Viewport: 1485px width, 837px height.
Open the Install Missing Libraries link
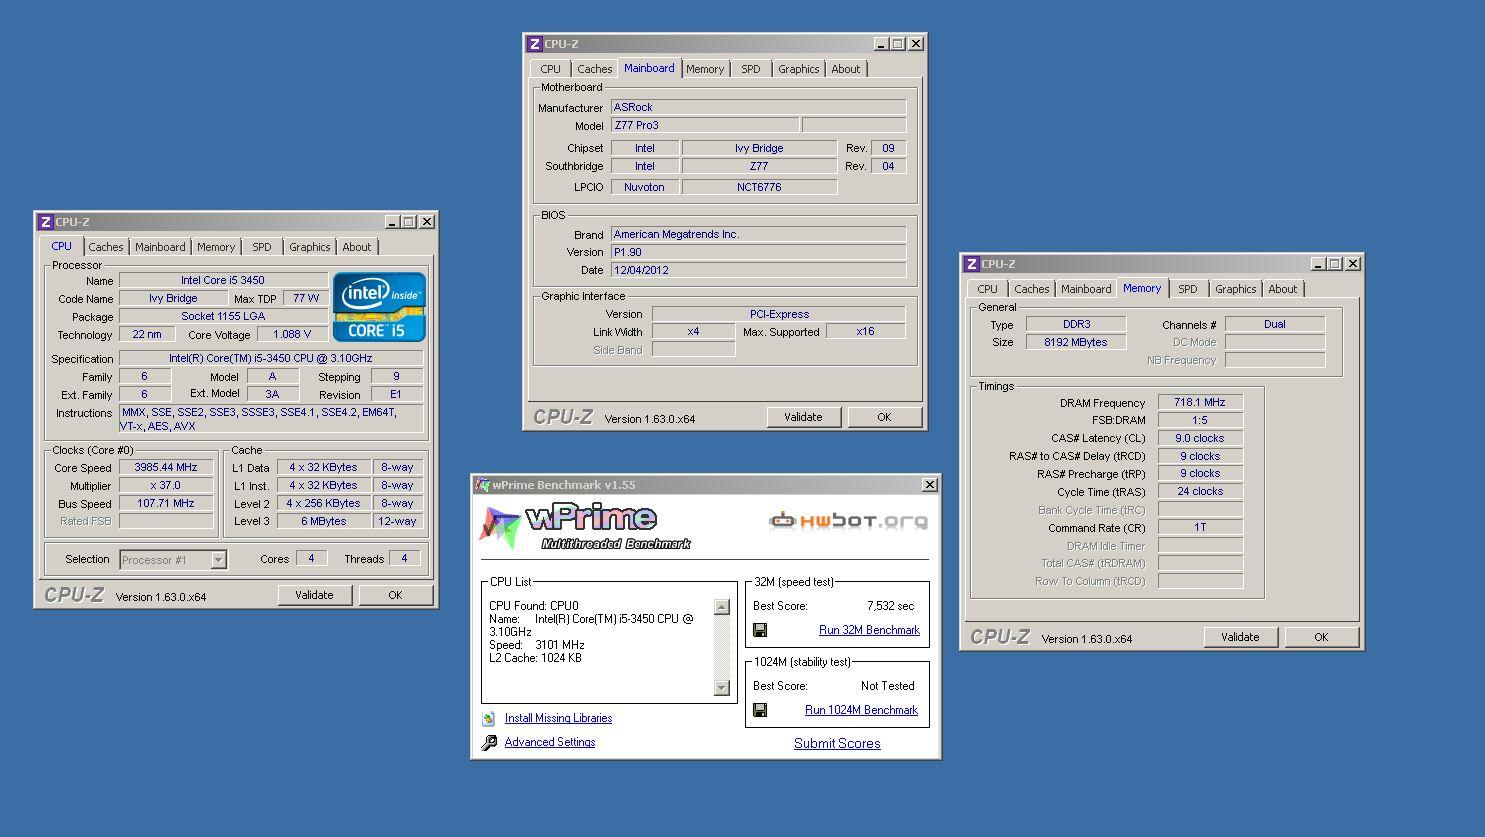click(x=558, y=718)
